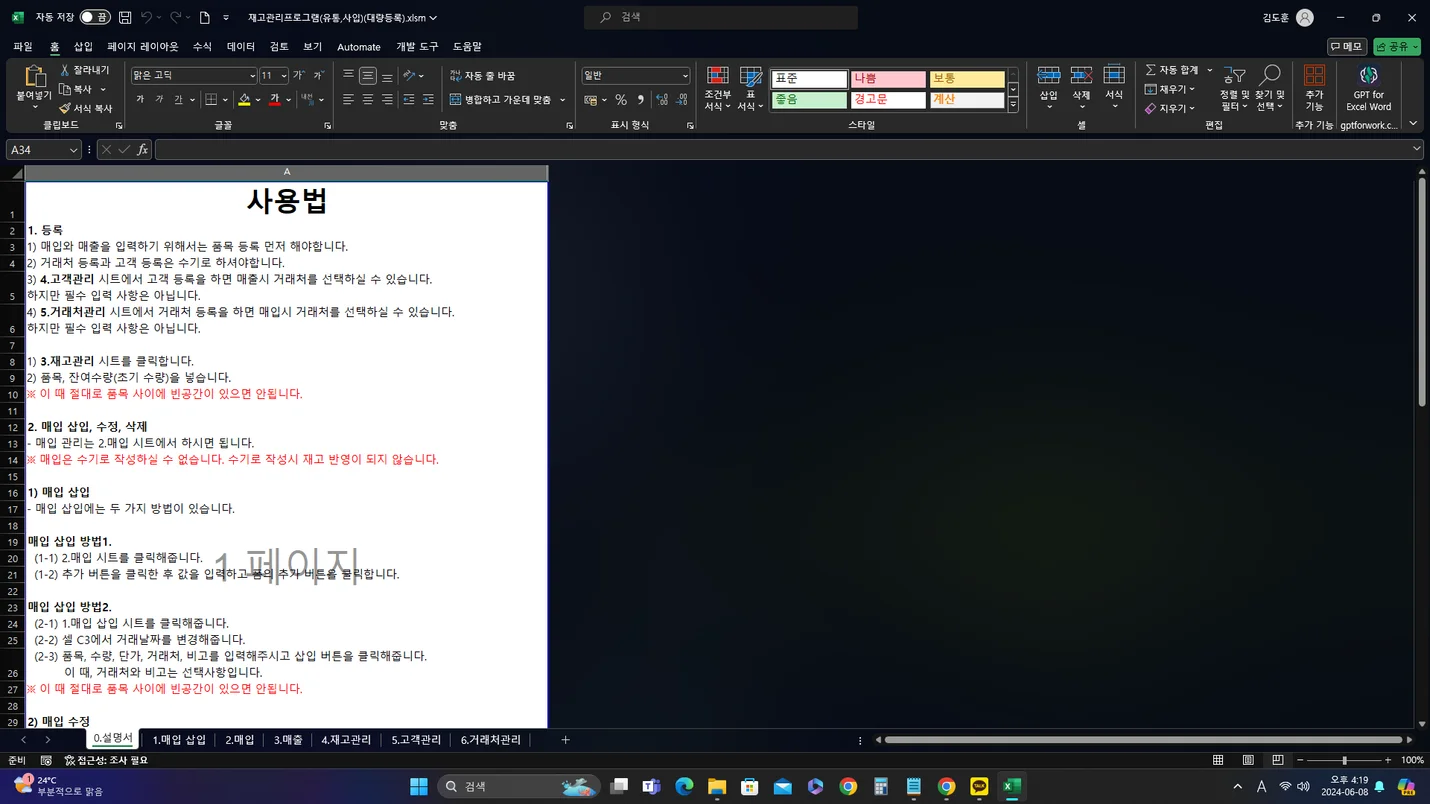
Task: Select top vertical alignment icon
Action: point(348,76)
